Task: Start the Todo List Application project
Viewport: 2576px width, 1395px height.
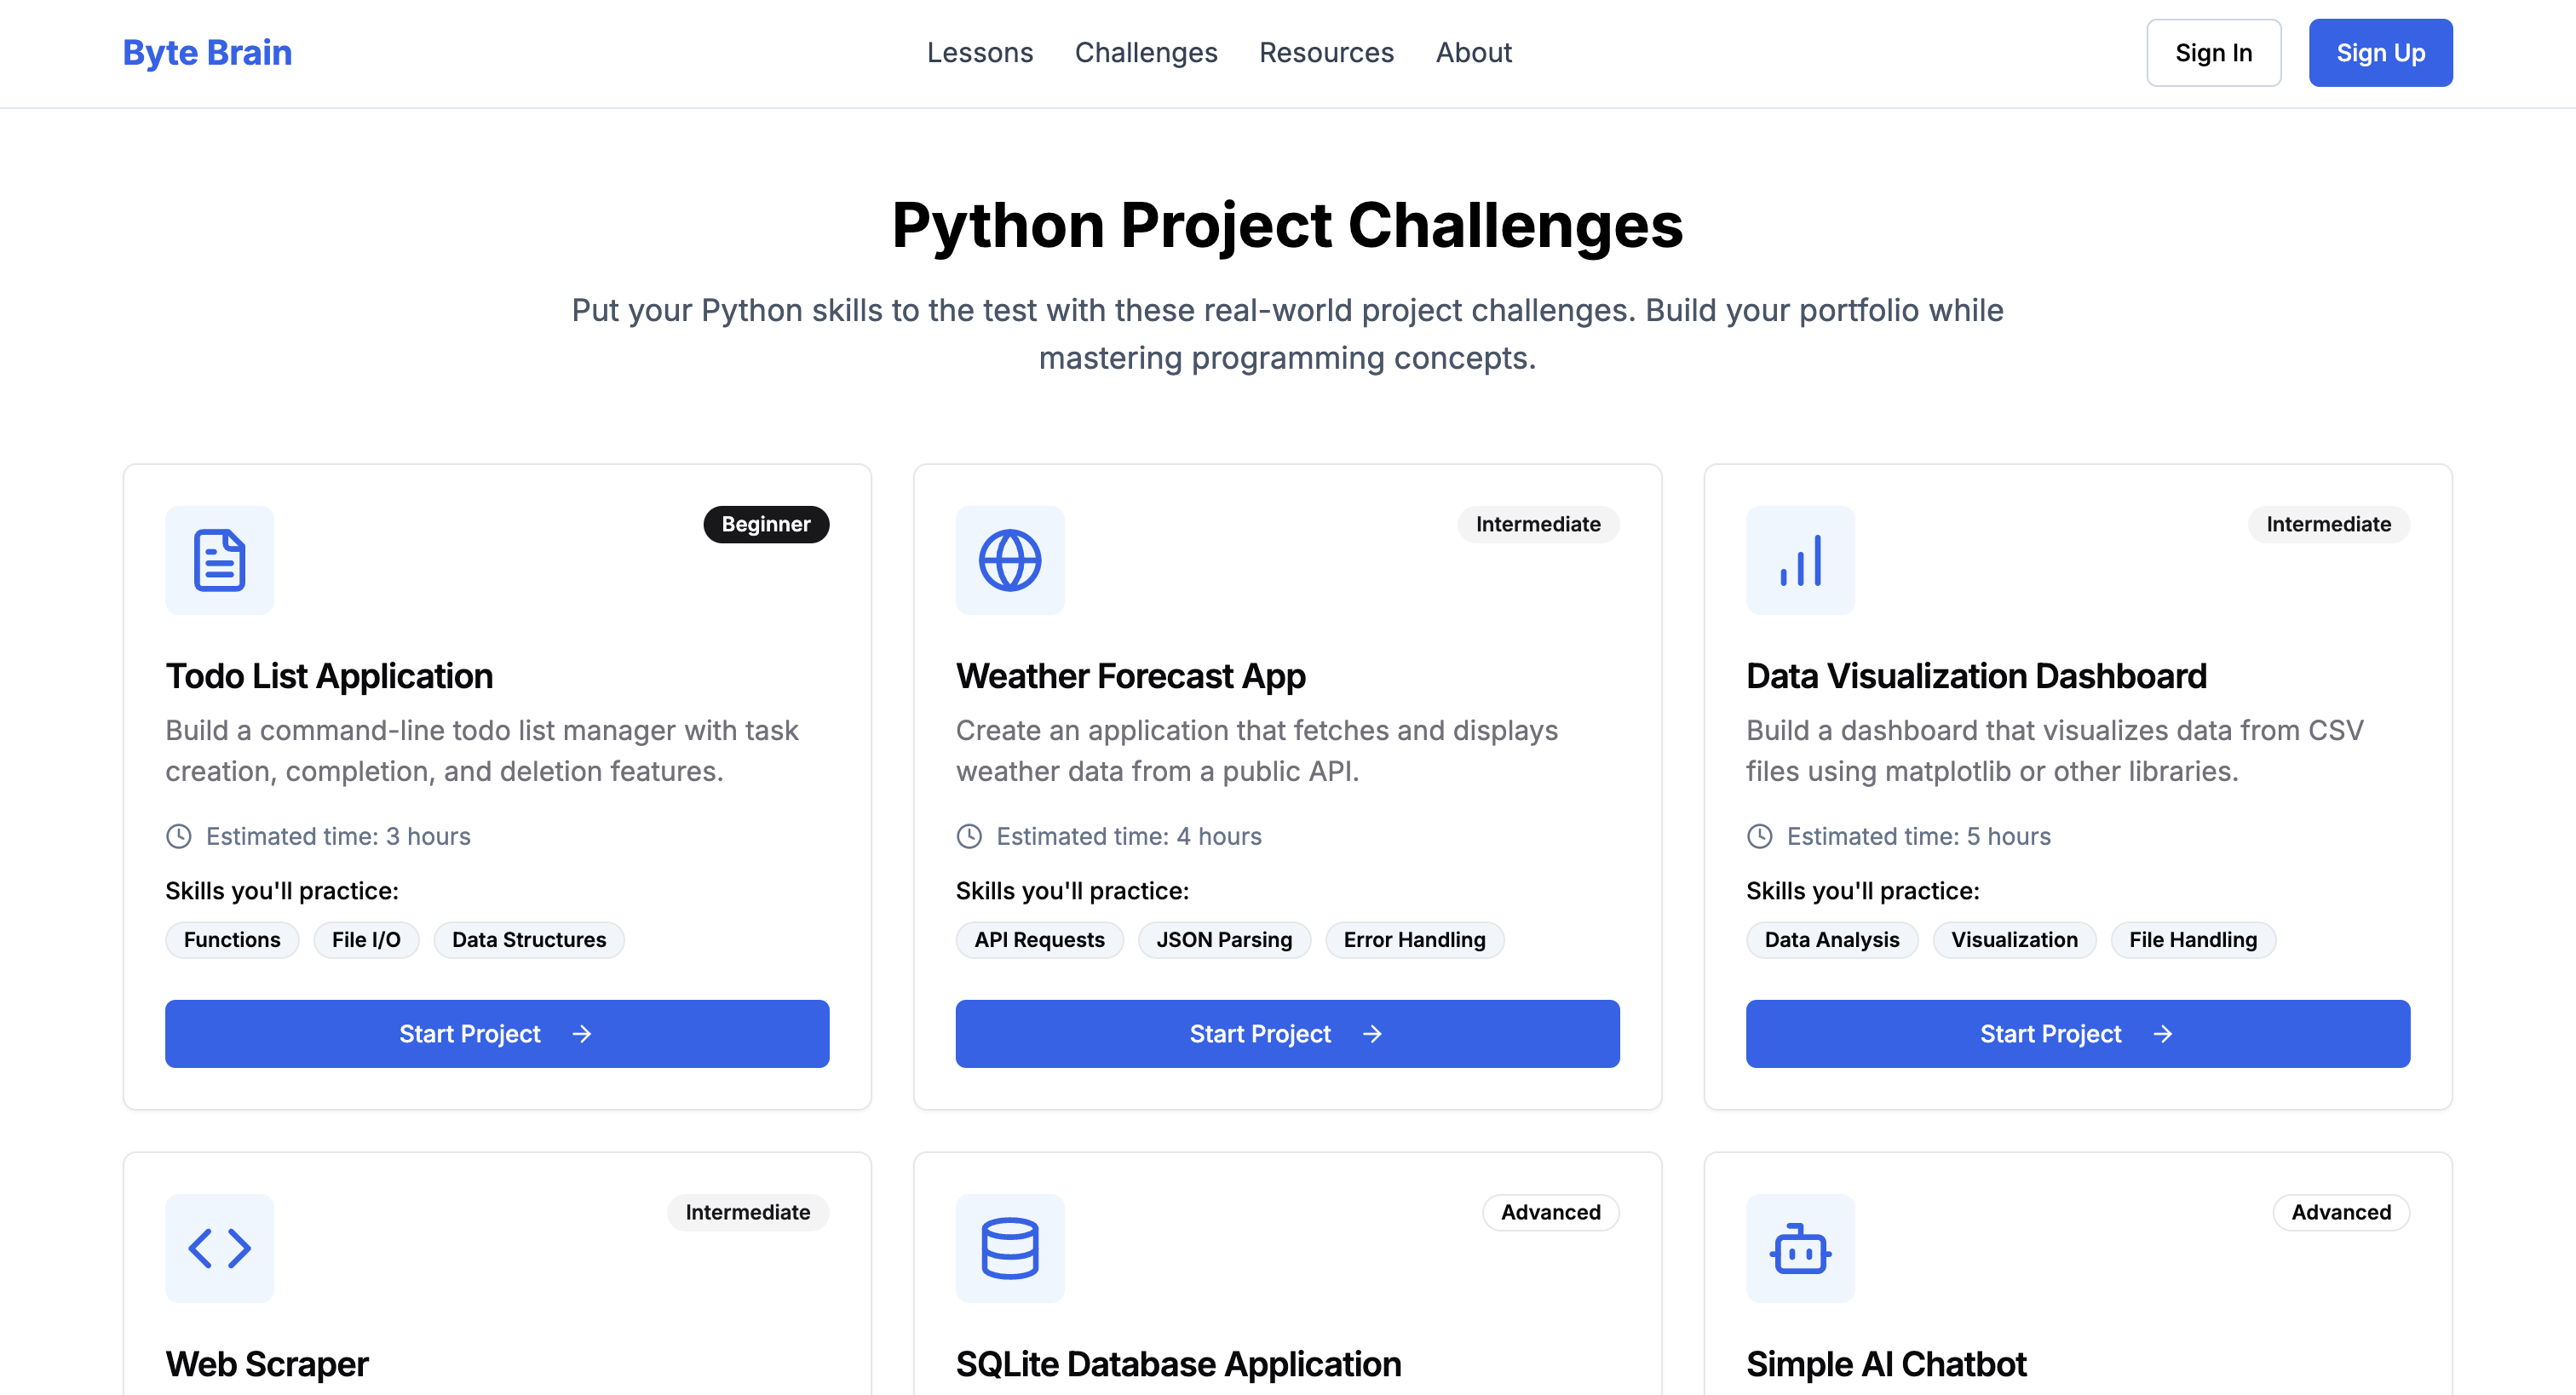Action: point(497,1033)
